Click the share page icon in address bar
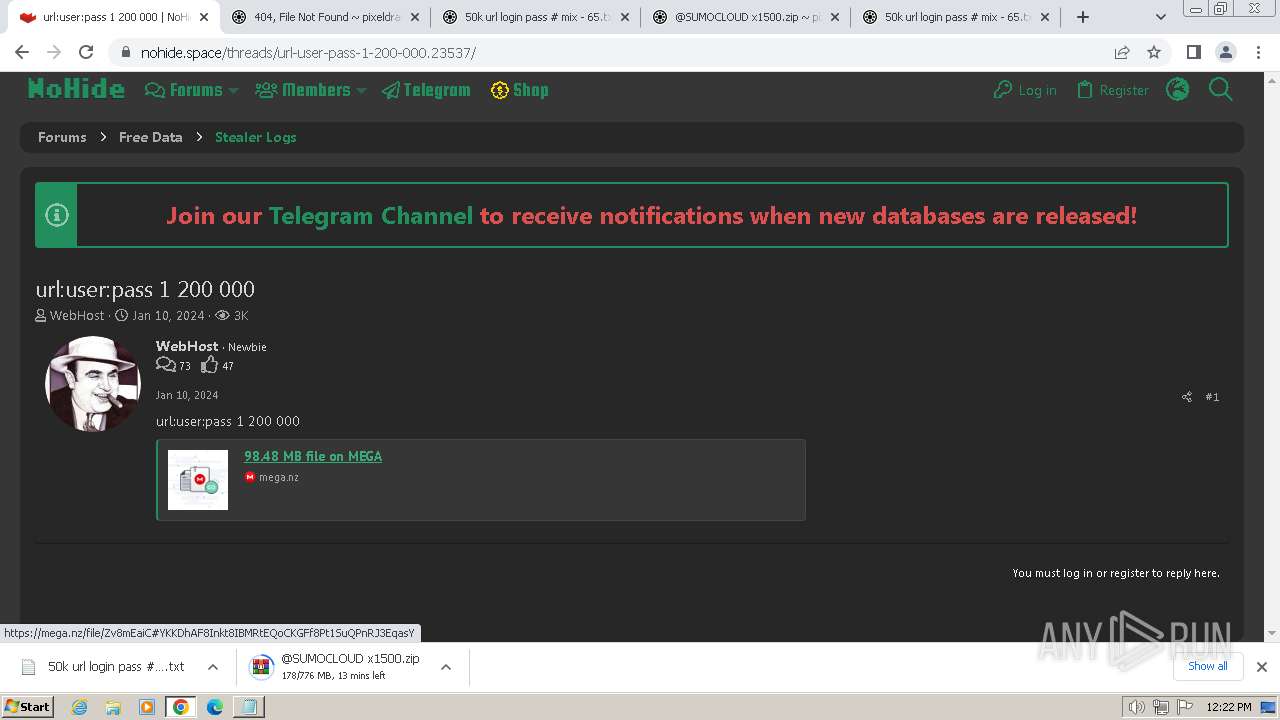Viewport: 1280px width, 720px height. point(1122,52)
